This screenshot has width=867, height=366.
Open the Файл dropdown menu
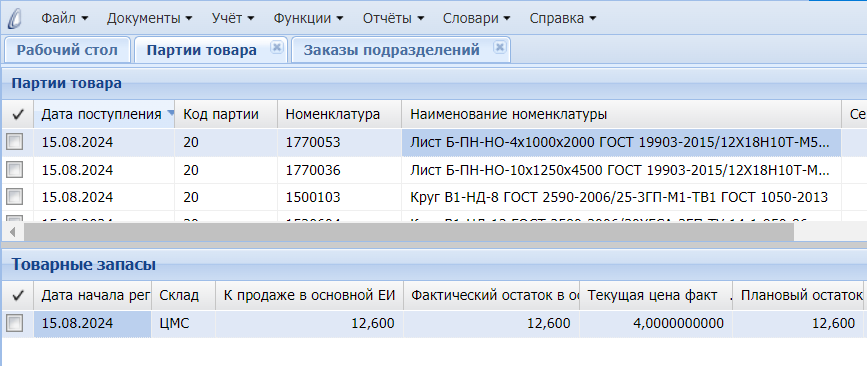[65, 18]
